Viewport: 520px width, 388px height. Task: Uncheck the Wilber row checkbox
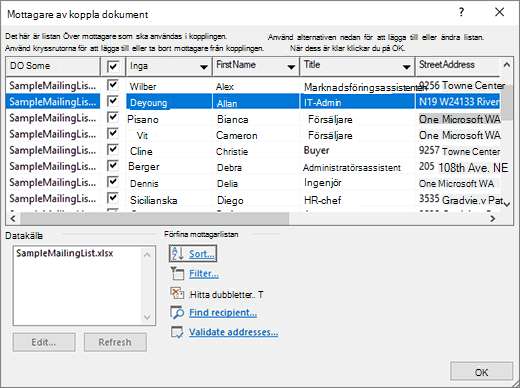pyautogui.click(x=113, y=85)
